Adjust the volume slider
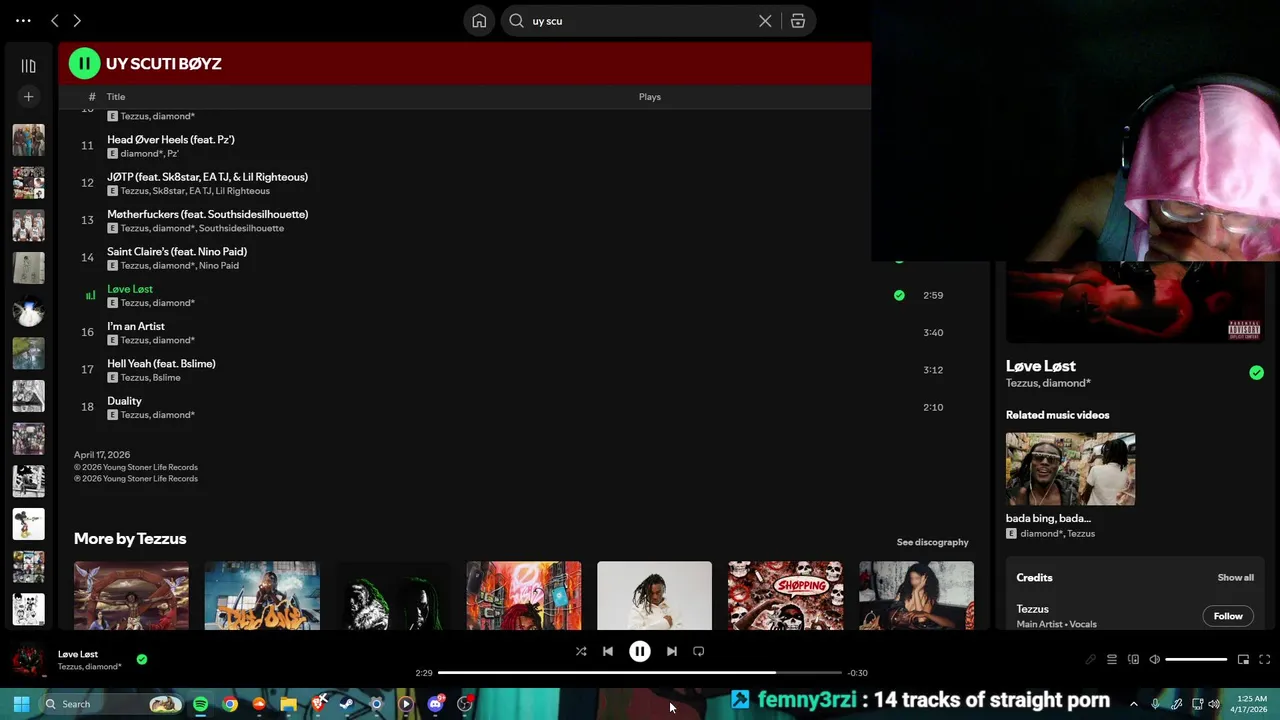Screen dimensions: 1280x720 (x=1196, y=659)
